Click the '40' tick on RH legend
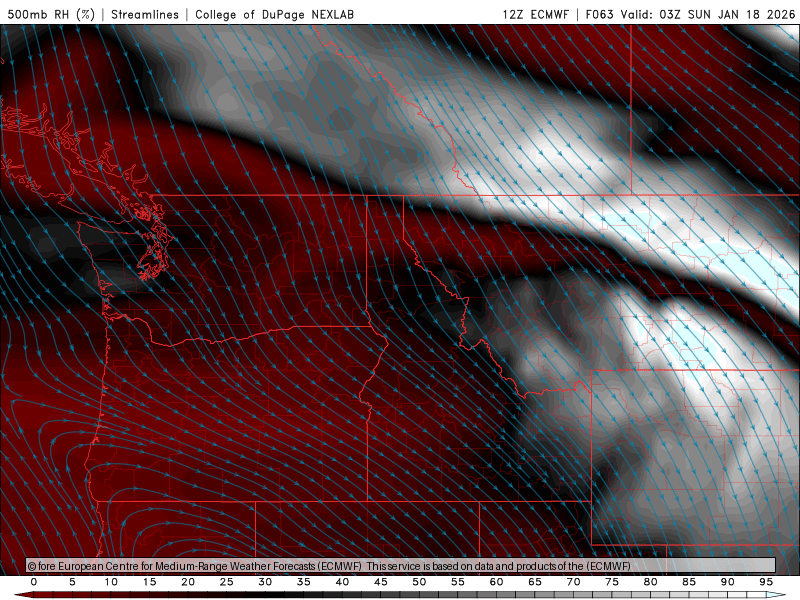Image resolution: width=800 pixels, height=600 pixels. point(342,582)
